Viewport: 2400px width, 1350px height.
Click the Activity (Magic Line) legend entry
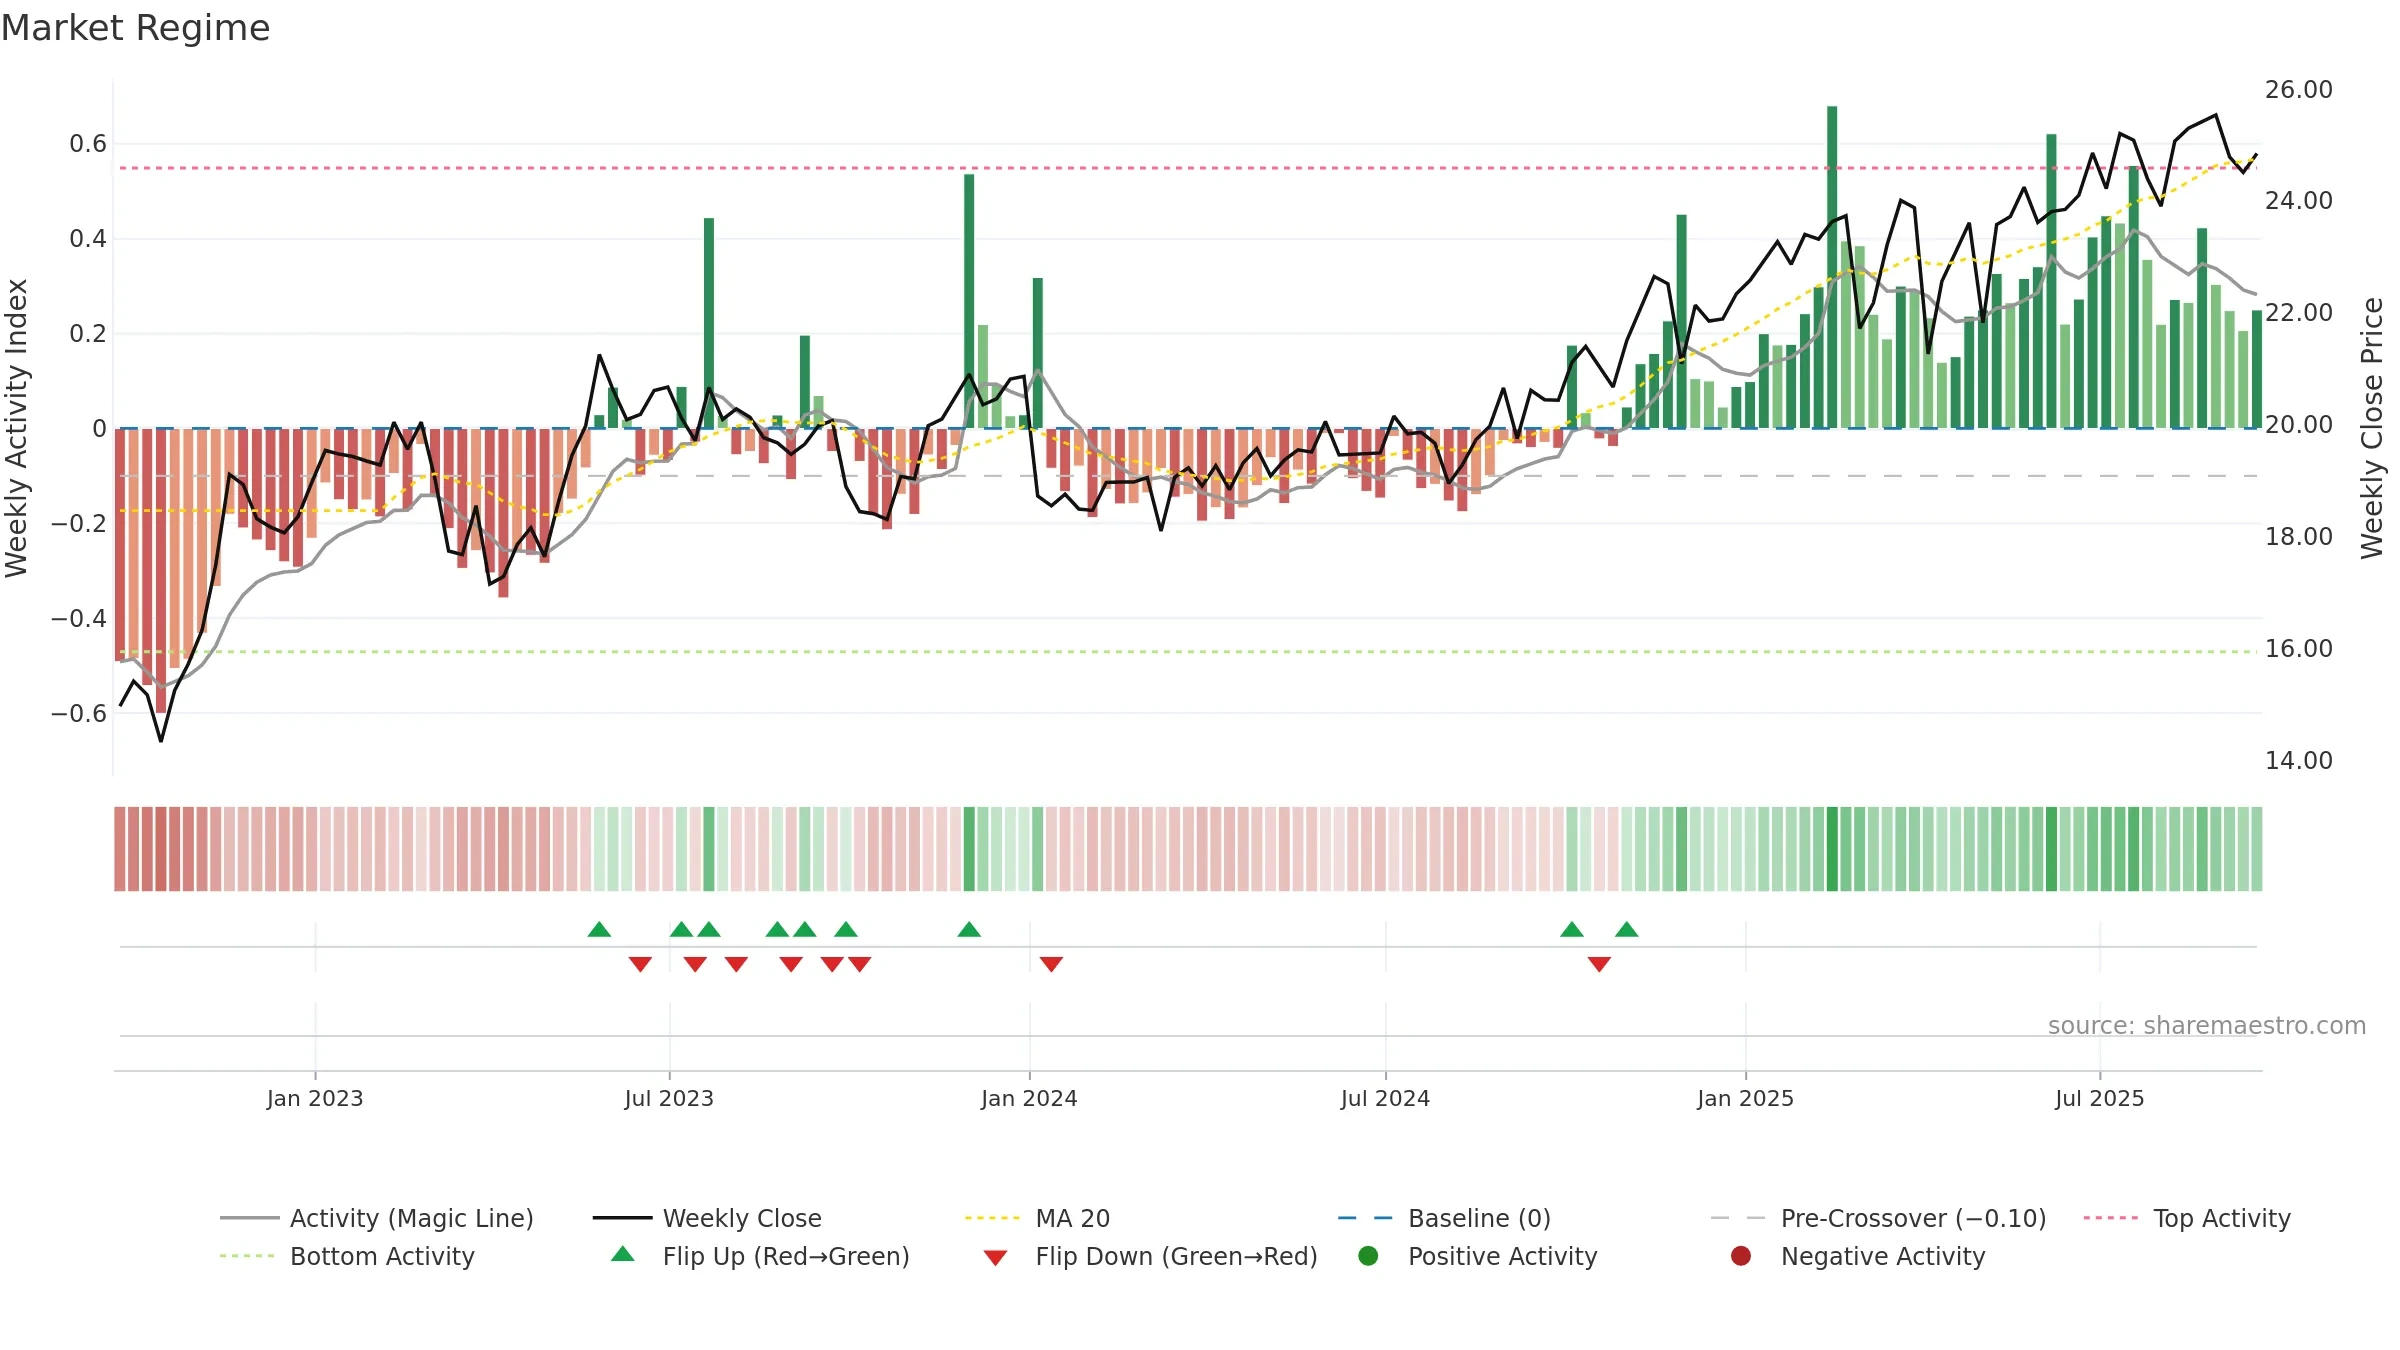pyautogui.click(x=377, y=1218)
